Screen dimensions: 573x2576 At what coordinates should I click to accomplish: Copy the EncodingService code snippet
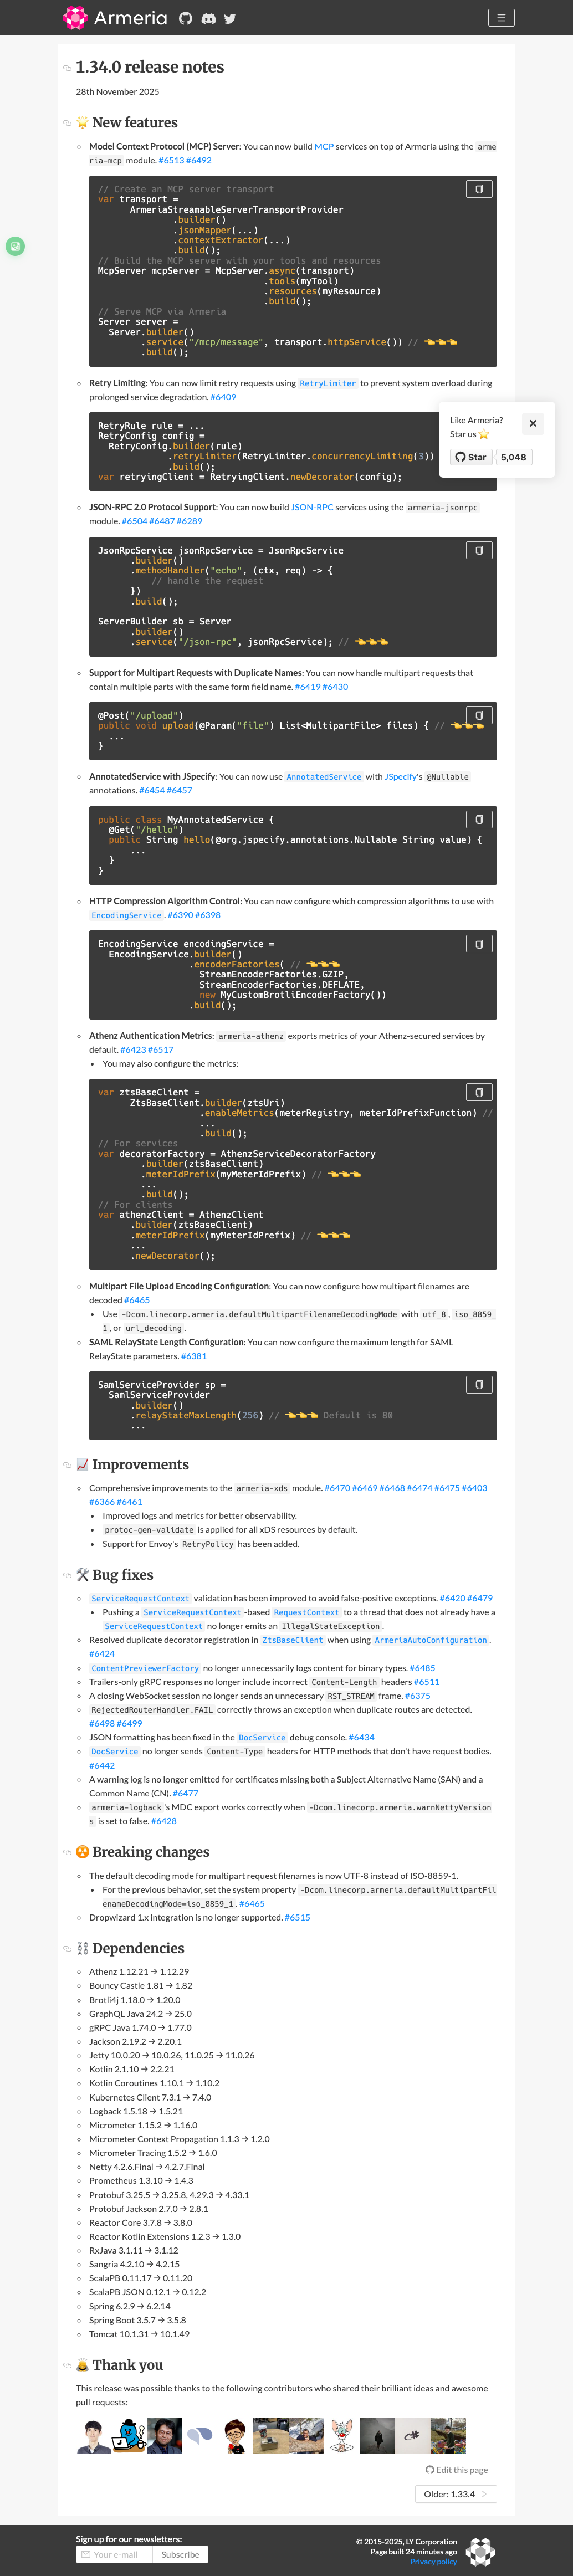[479, 944]
